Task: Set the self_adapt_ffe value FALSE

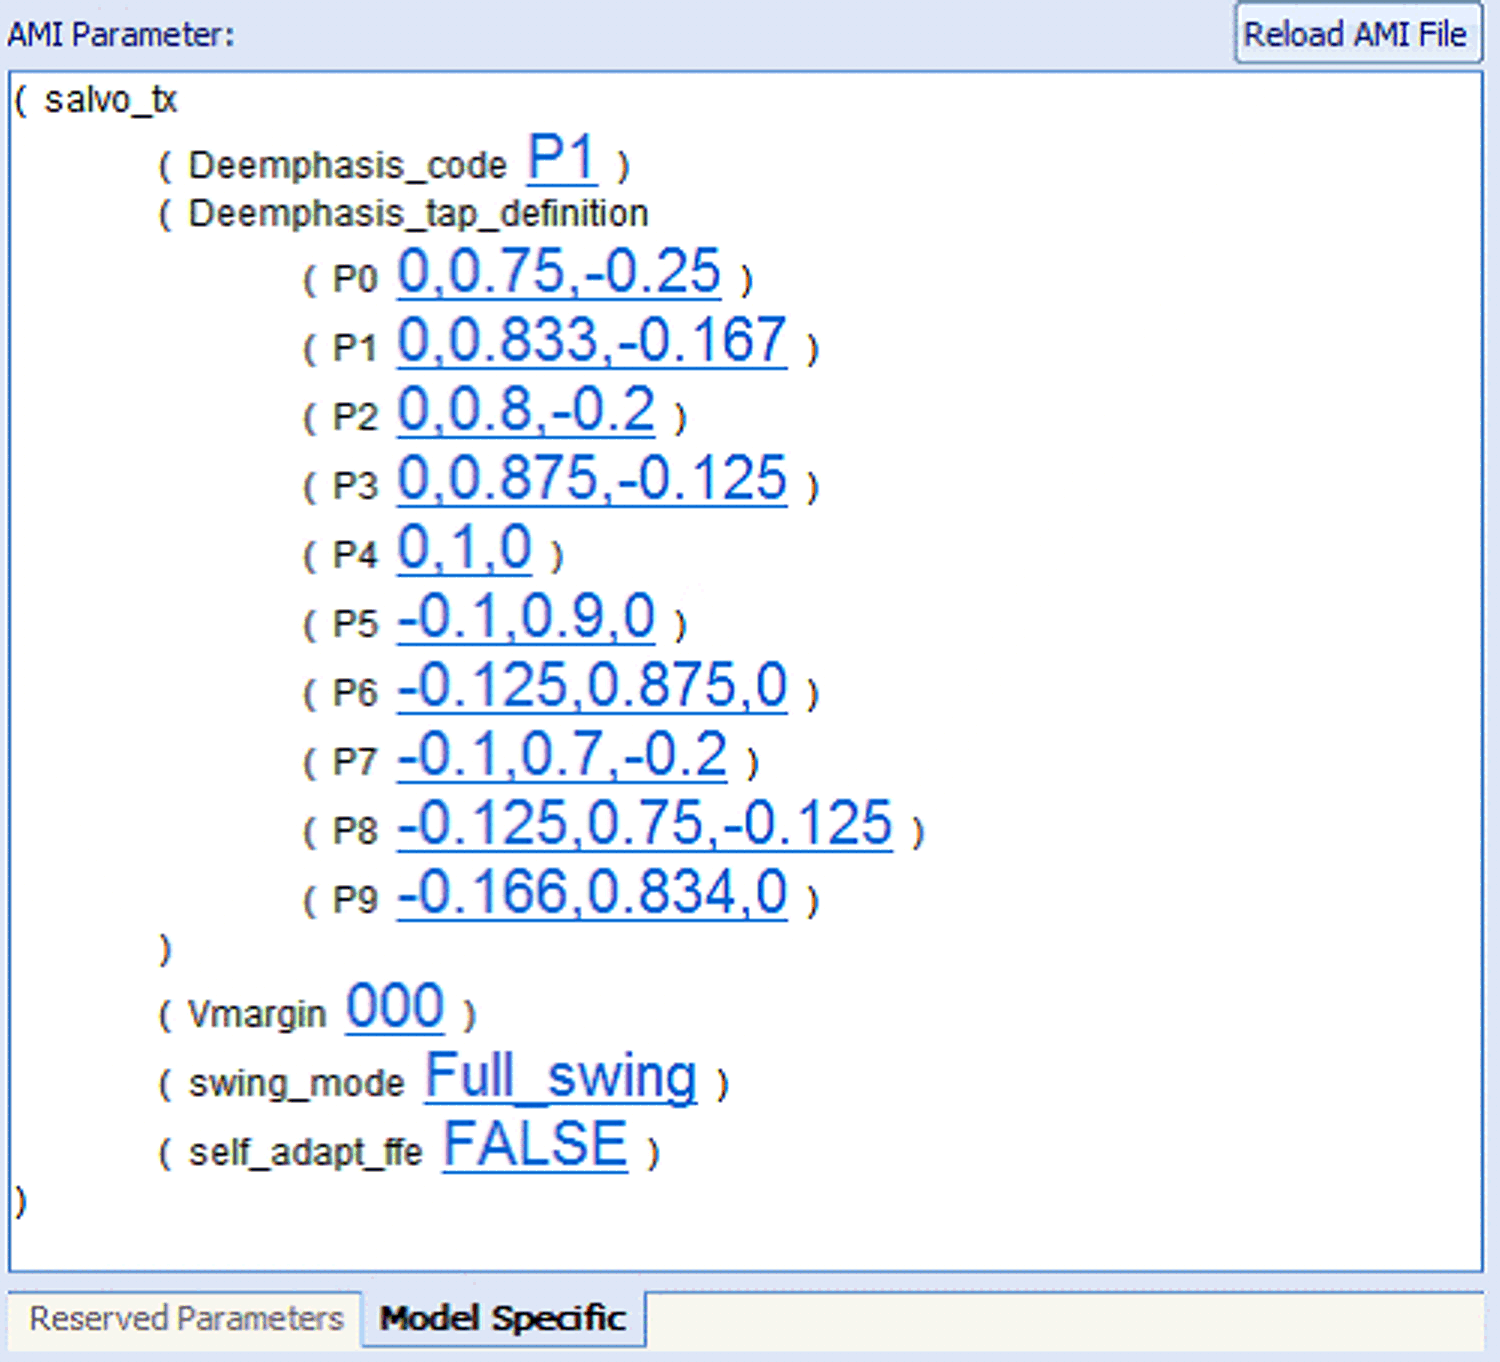Action: point(535,1144)
